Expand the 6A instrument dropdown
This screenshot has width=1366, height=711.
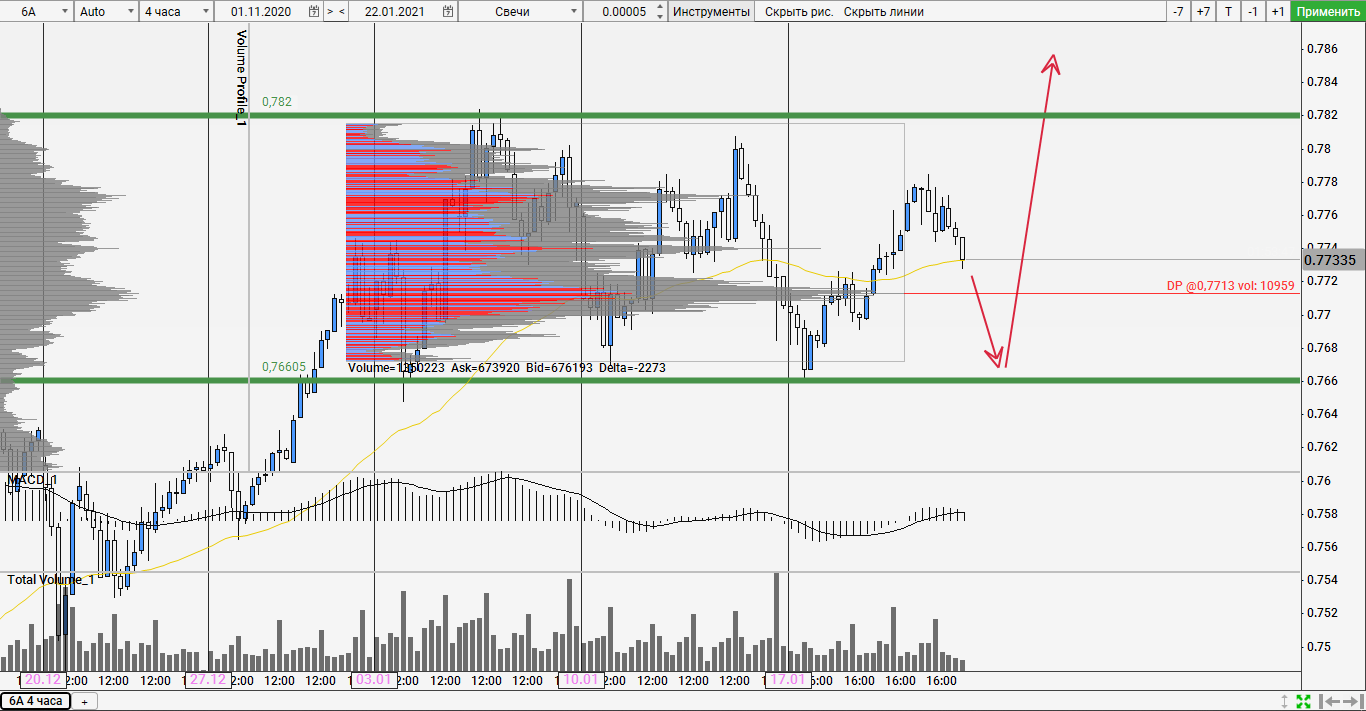coord(64,12)
